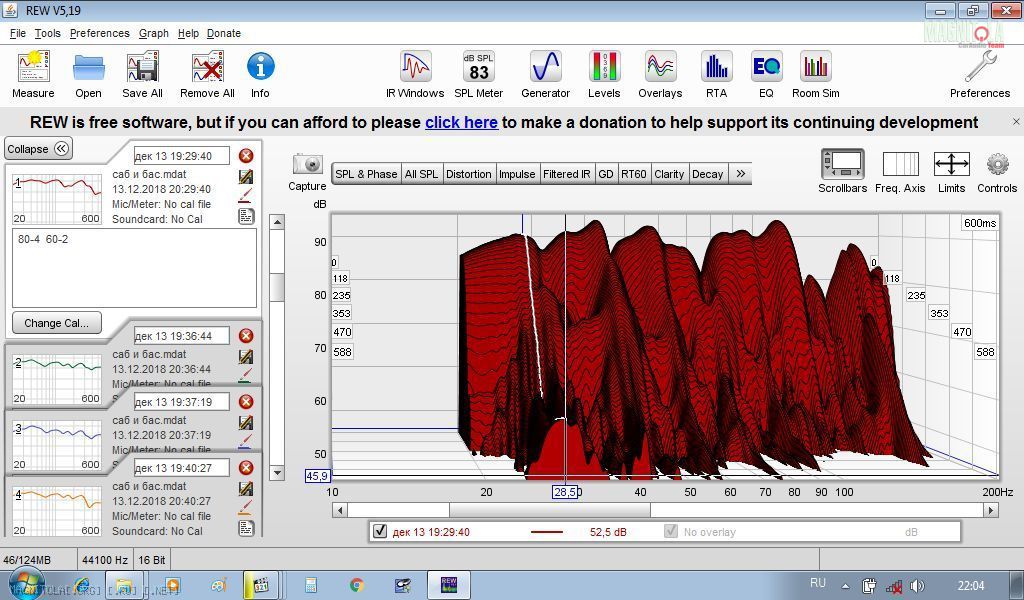Switch to Distortion tab
The image size is (1024, 600).
pyautogui.click(x=468, y=174)
